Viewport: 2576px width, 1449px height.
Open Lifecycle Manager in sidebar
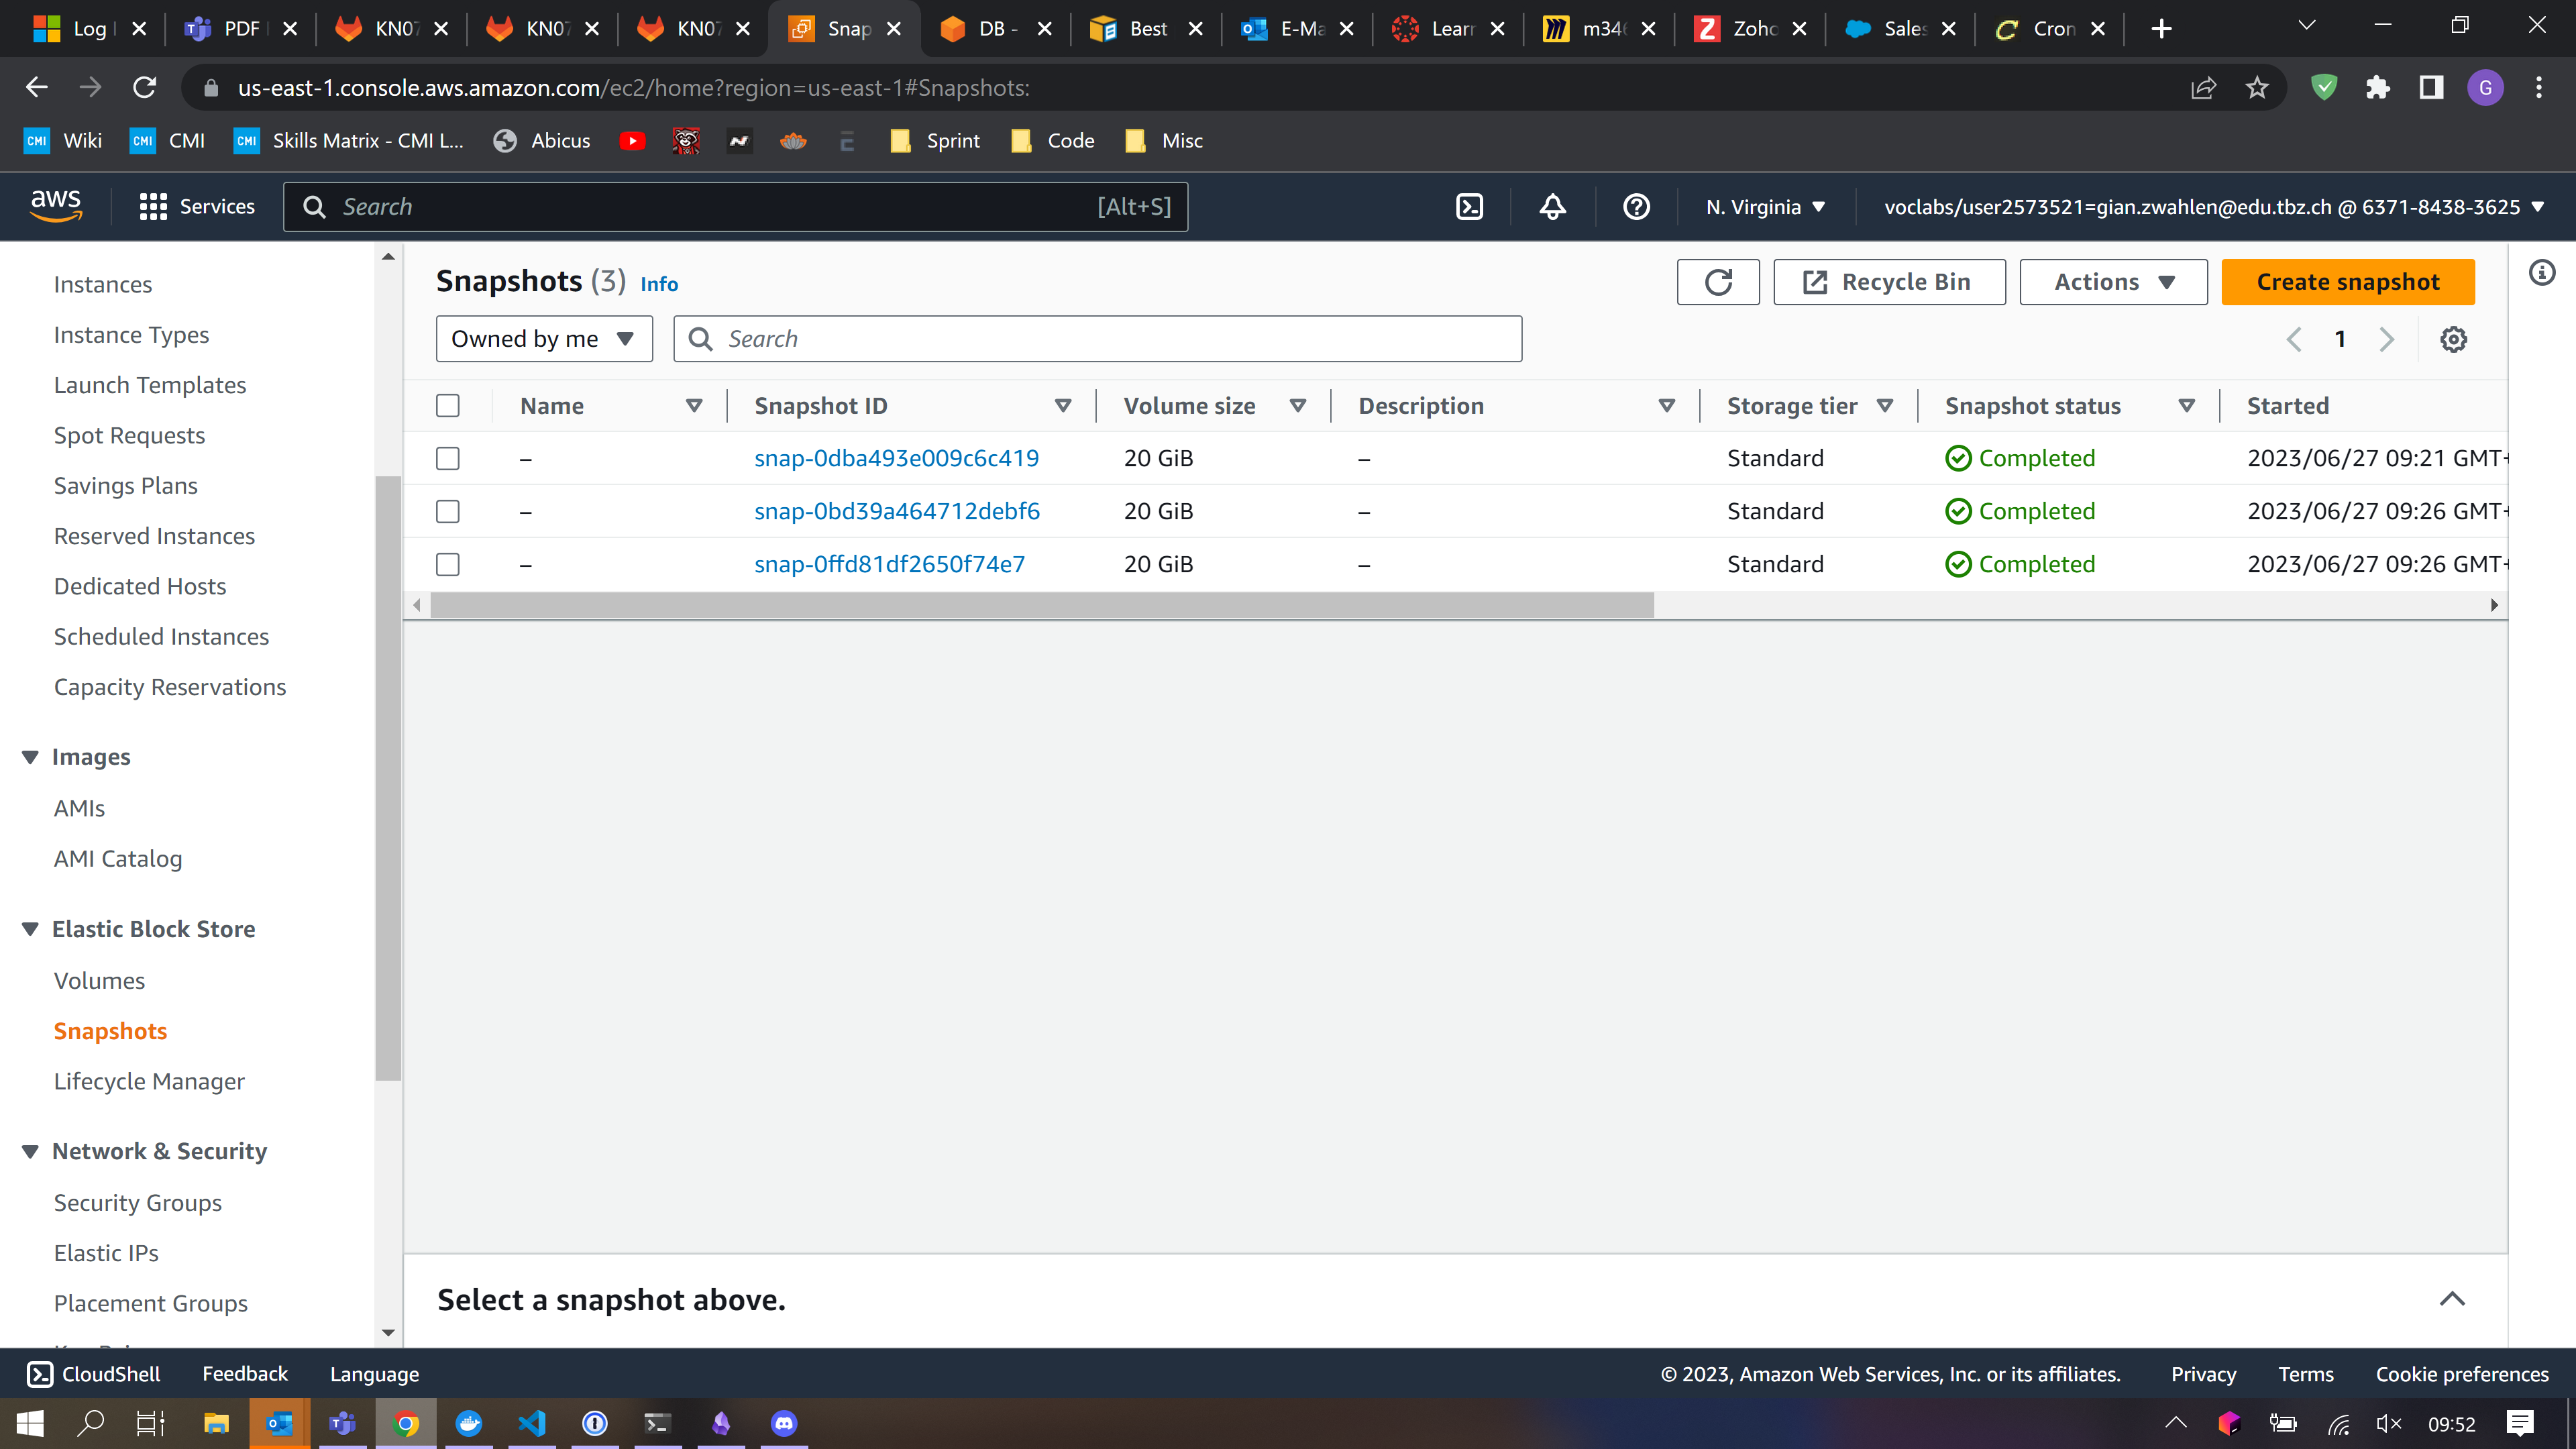pyautogui.click(x=149, y=1081)
